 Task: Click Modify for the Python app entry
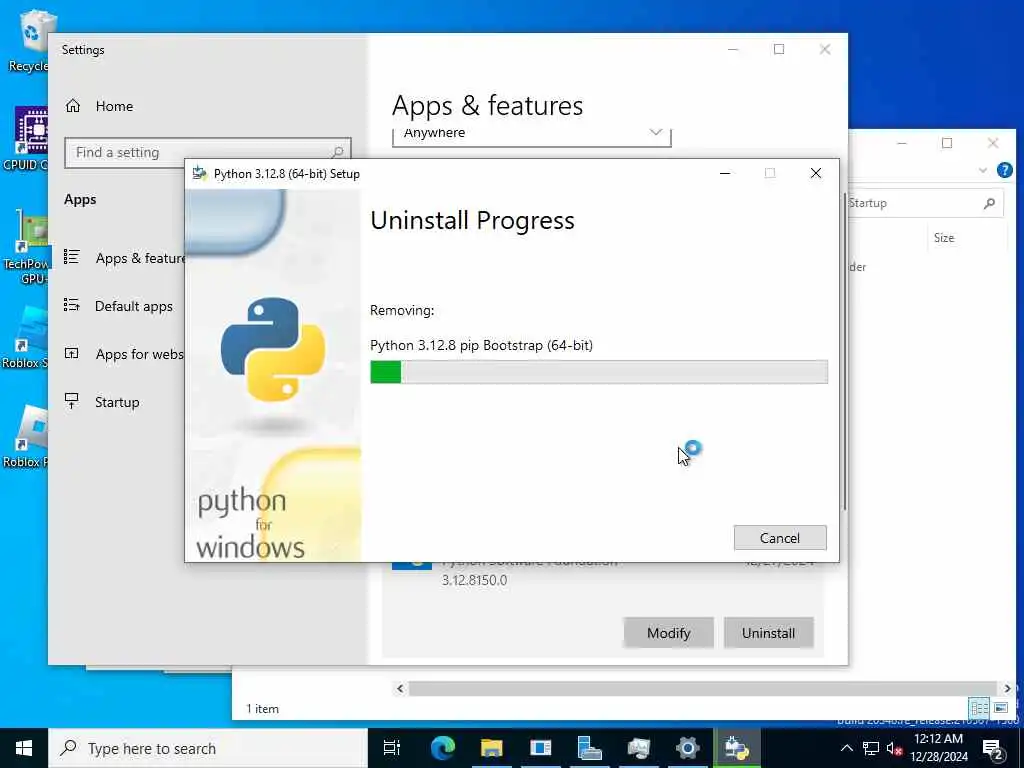click(669, 633)
